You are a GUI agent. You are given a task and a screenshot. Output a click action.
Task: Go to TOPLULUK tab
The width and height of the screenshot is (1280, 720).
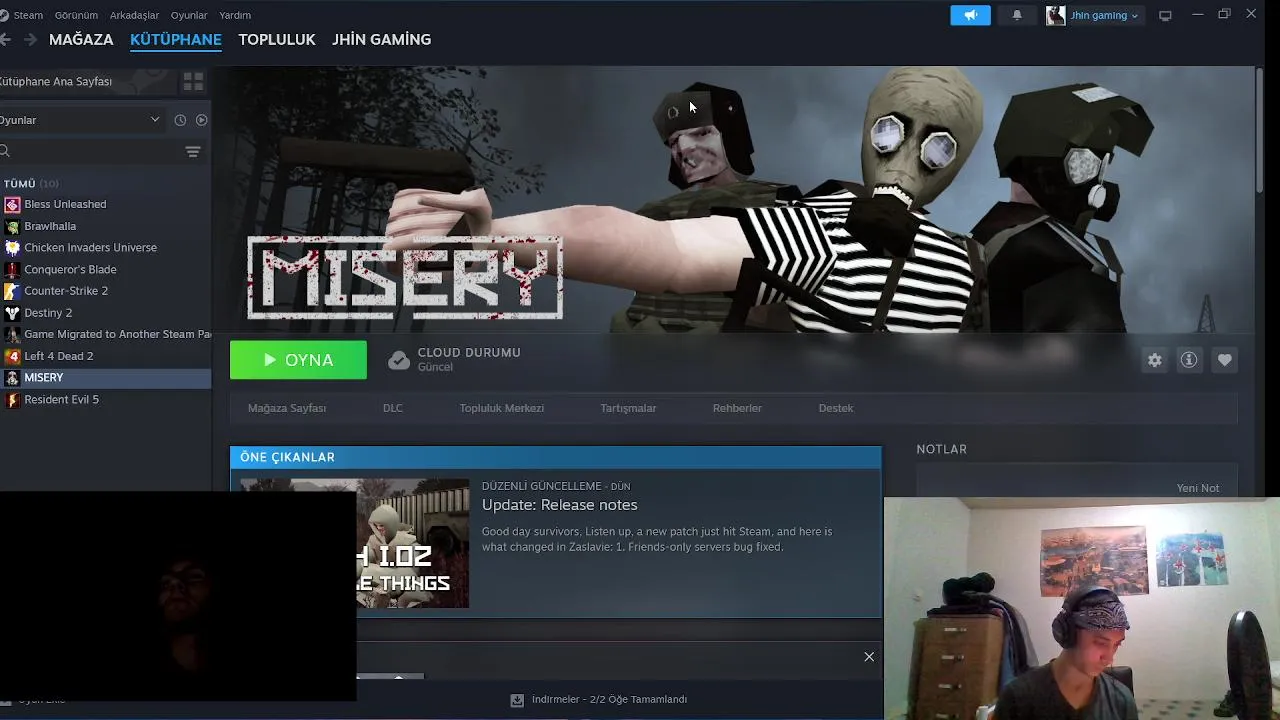click(x=277, y=39)
